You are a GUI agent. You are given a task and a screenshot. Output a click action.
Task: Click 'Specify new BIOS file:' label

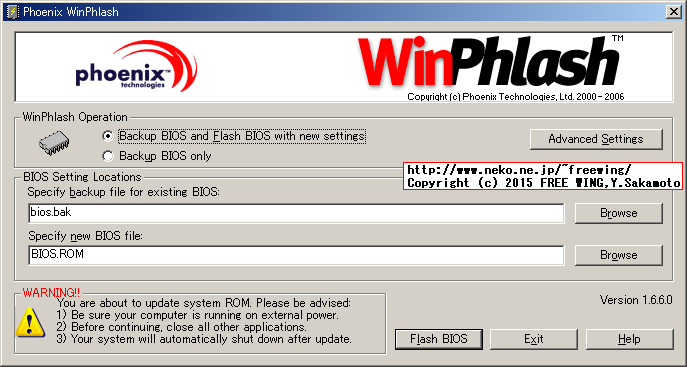pyautogui.click(x=85, y=236)
